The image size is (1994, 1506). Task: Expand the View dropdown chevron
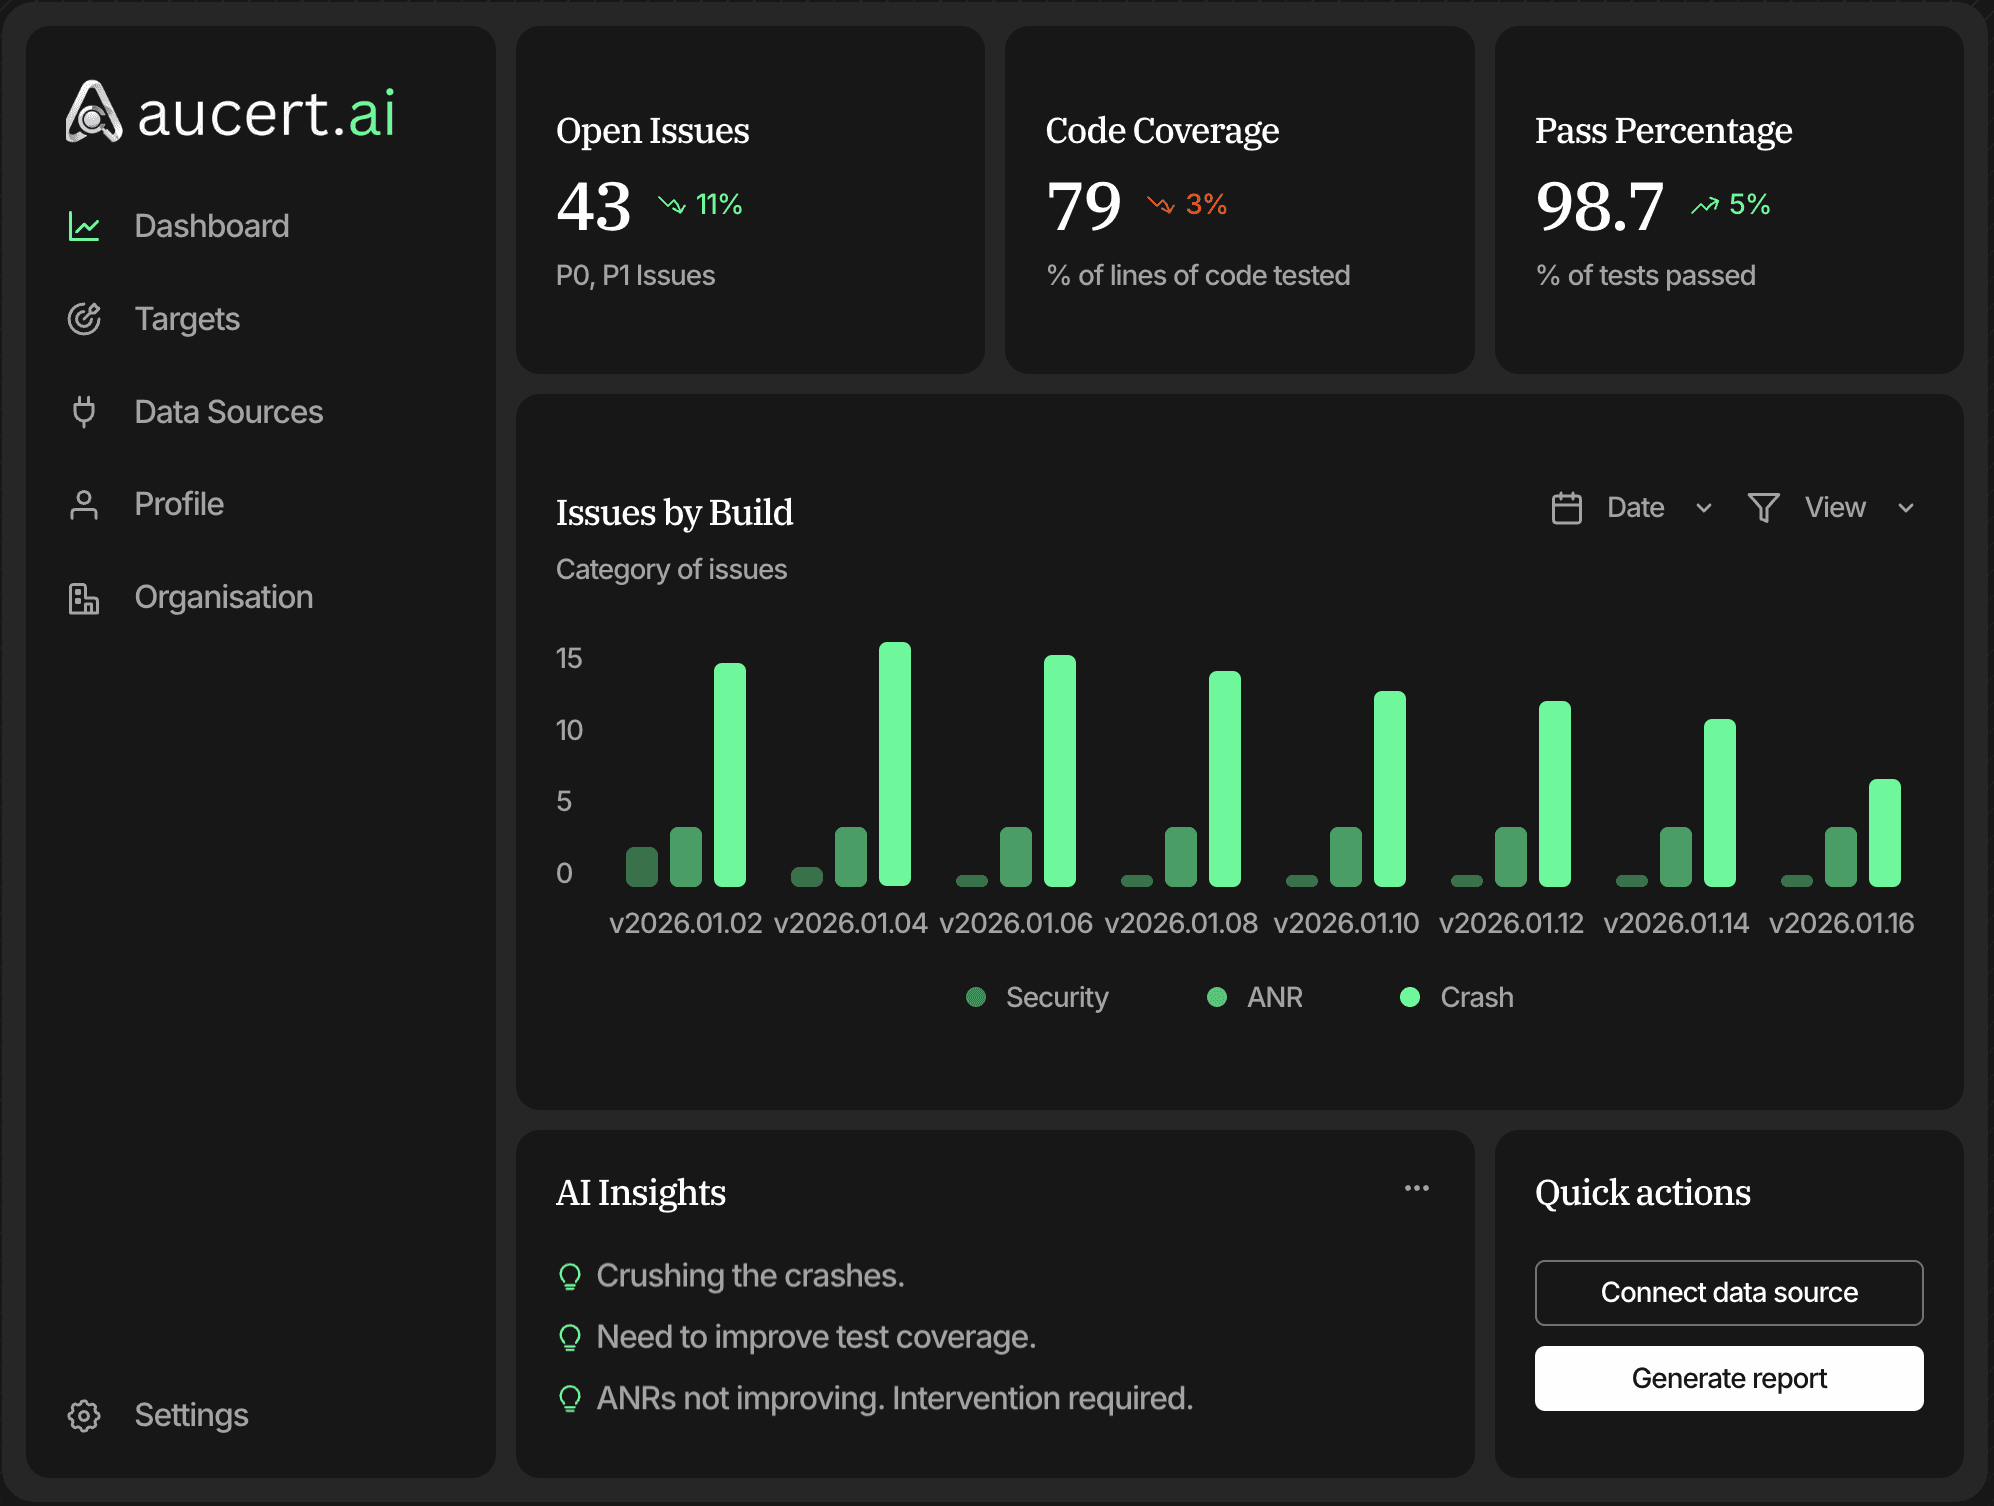pos(1906,508)
